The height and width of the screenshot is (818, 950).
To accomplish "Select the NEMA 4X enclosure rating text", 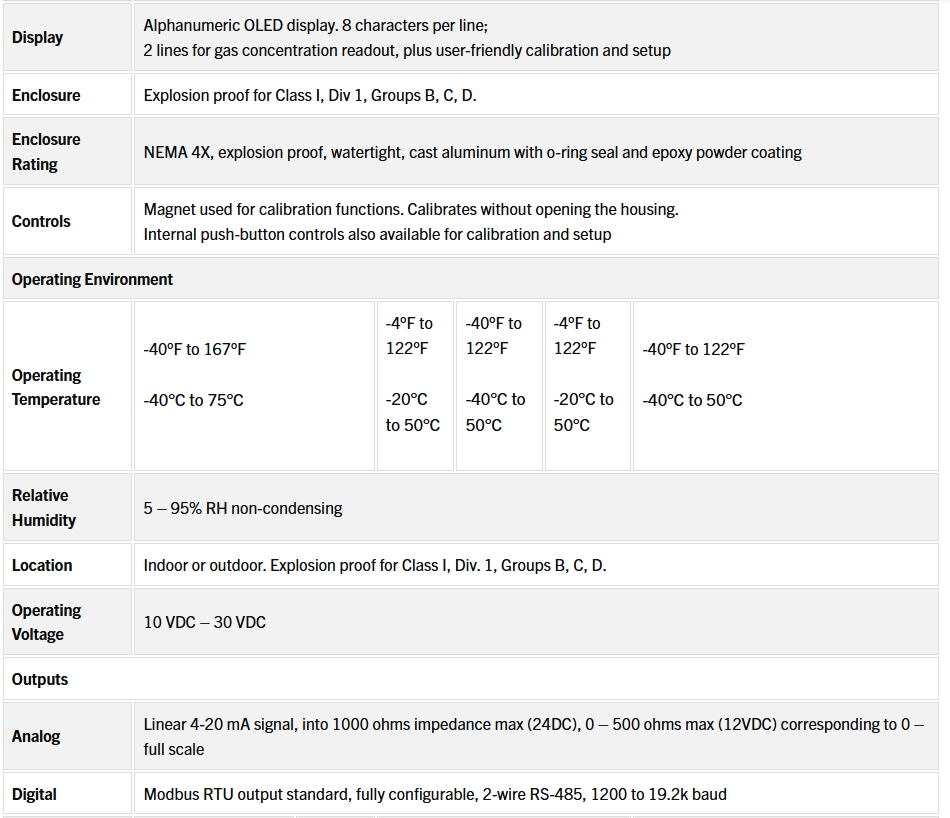I will coord(472,153).
